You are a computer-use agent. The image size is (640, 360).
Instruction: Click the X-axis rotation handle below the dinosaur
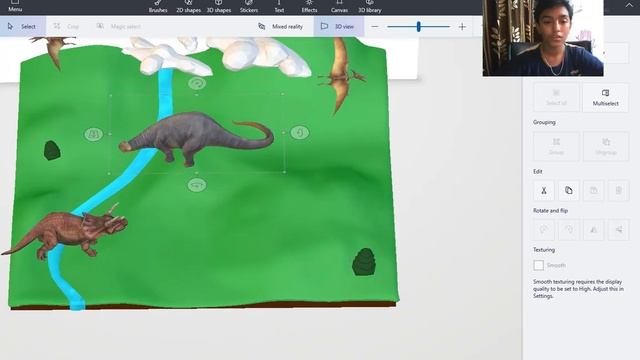pyautogui.click(x=197, y=185)
